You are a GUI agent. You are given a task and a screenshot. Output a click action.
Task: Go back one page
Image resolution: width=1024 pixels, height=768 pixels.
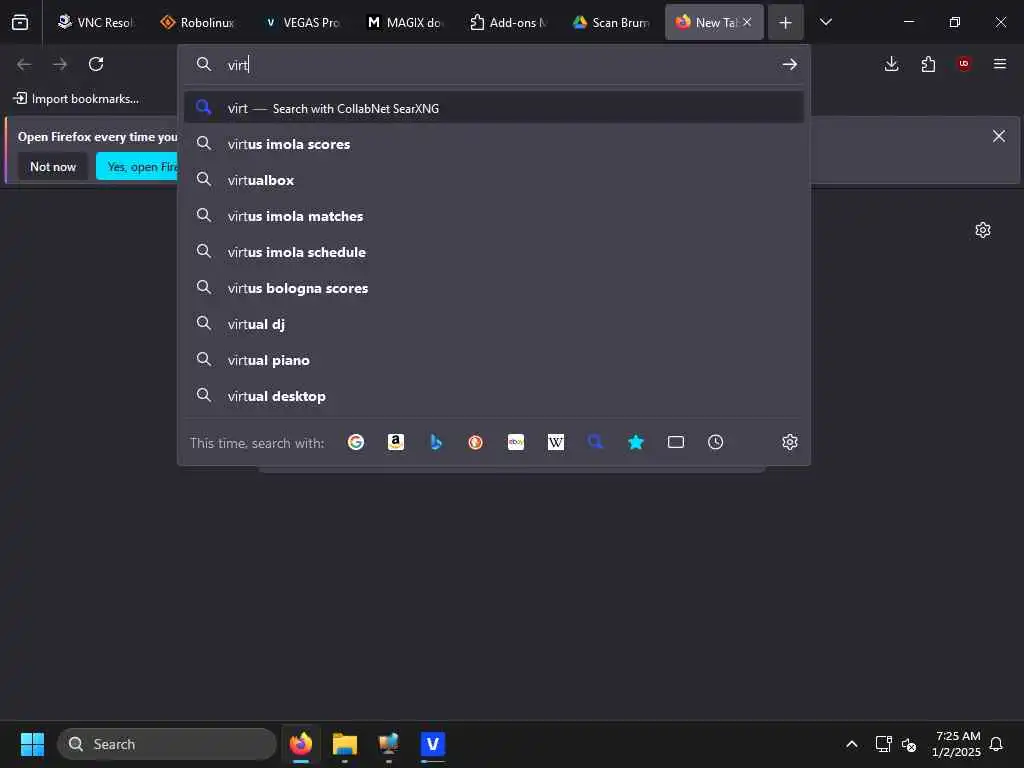tap(24, 64)
